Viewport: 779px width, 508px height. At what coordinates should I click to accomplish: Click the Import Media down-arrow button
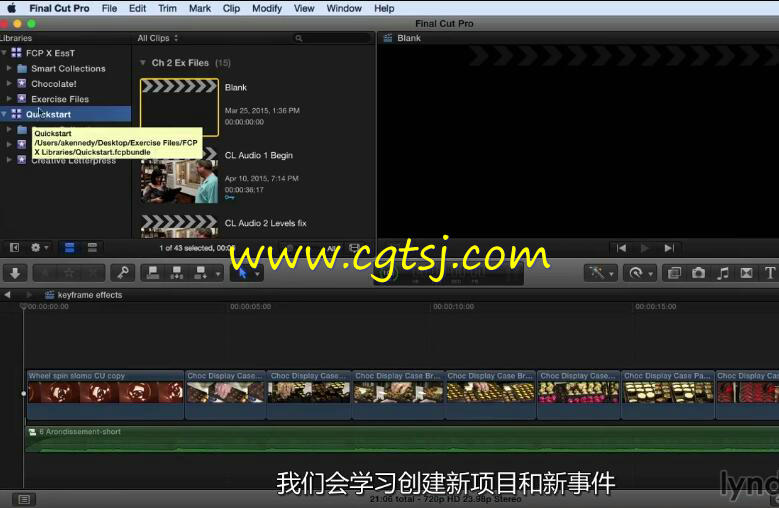point(15,273)
